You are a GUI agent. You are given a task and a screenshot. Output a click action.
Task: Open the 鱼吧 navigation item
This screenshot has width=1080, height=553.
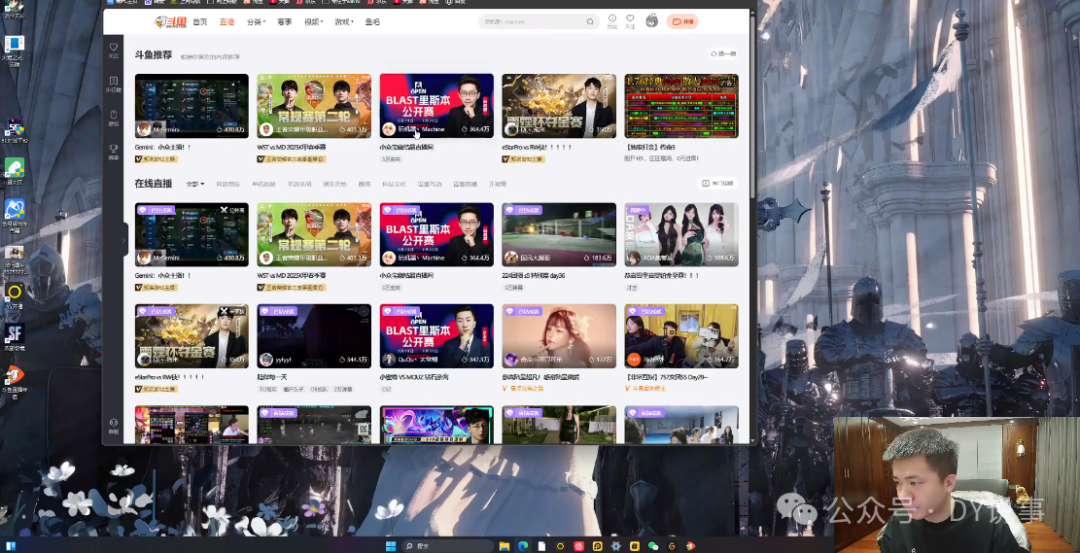click(x=373, y=22)
